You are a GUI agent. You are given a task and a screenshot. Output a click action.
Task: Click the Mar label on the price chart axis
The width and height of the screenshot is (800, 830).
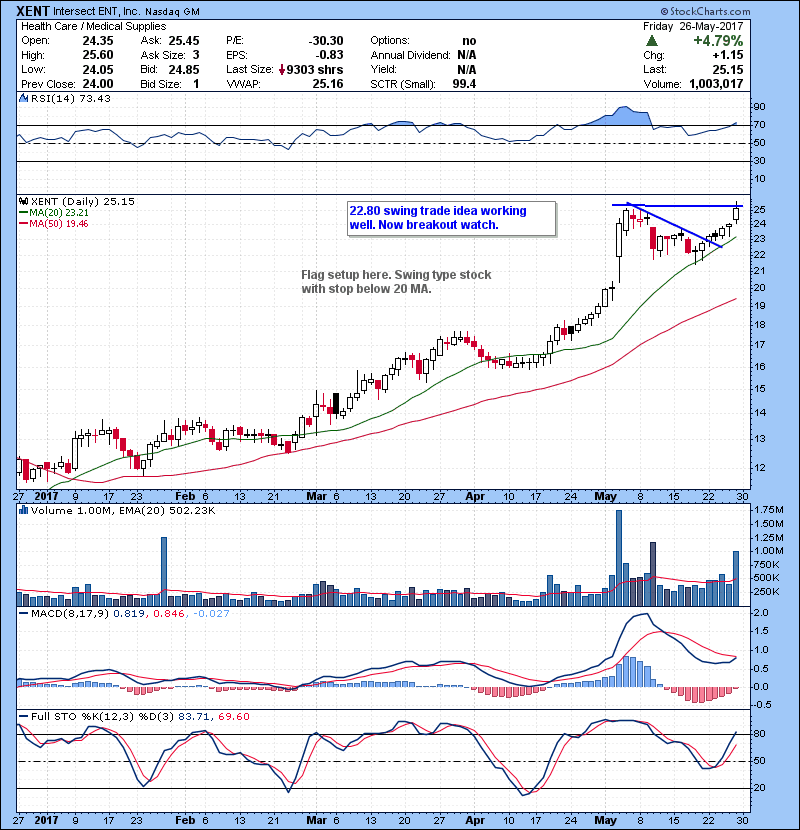(x=317, y=496)
